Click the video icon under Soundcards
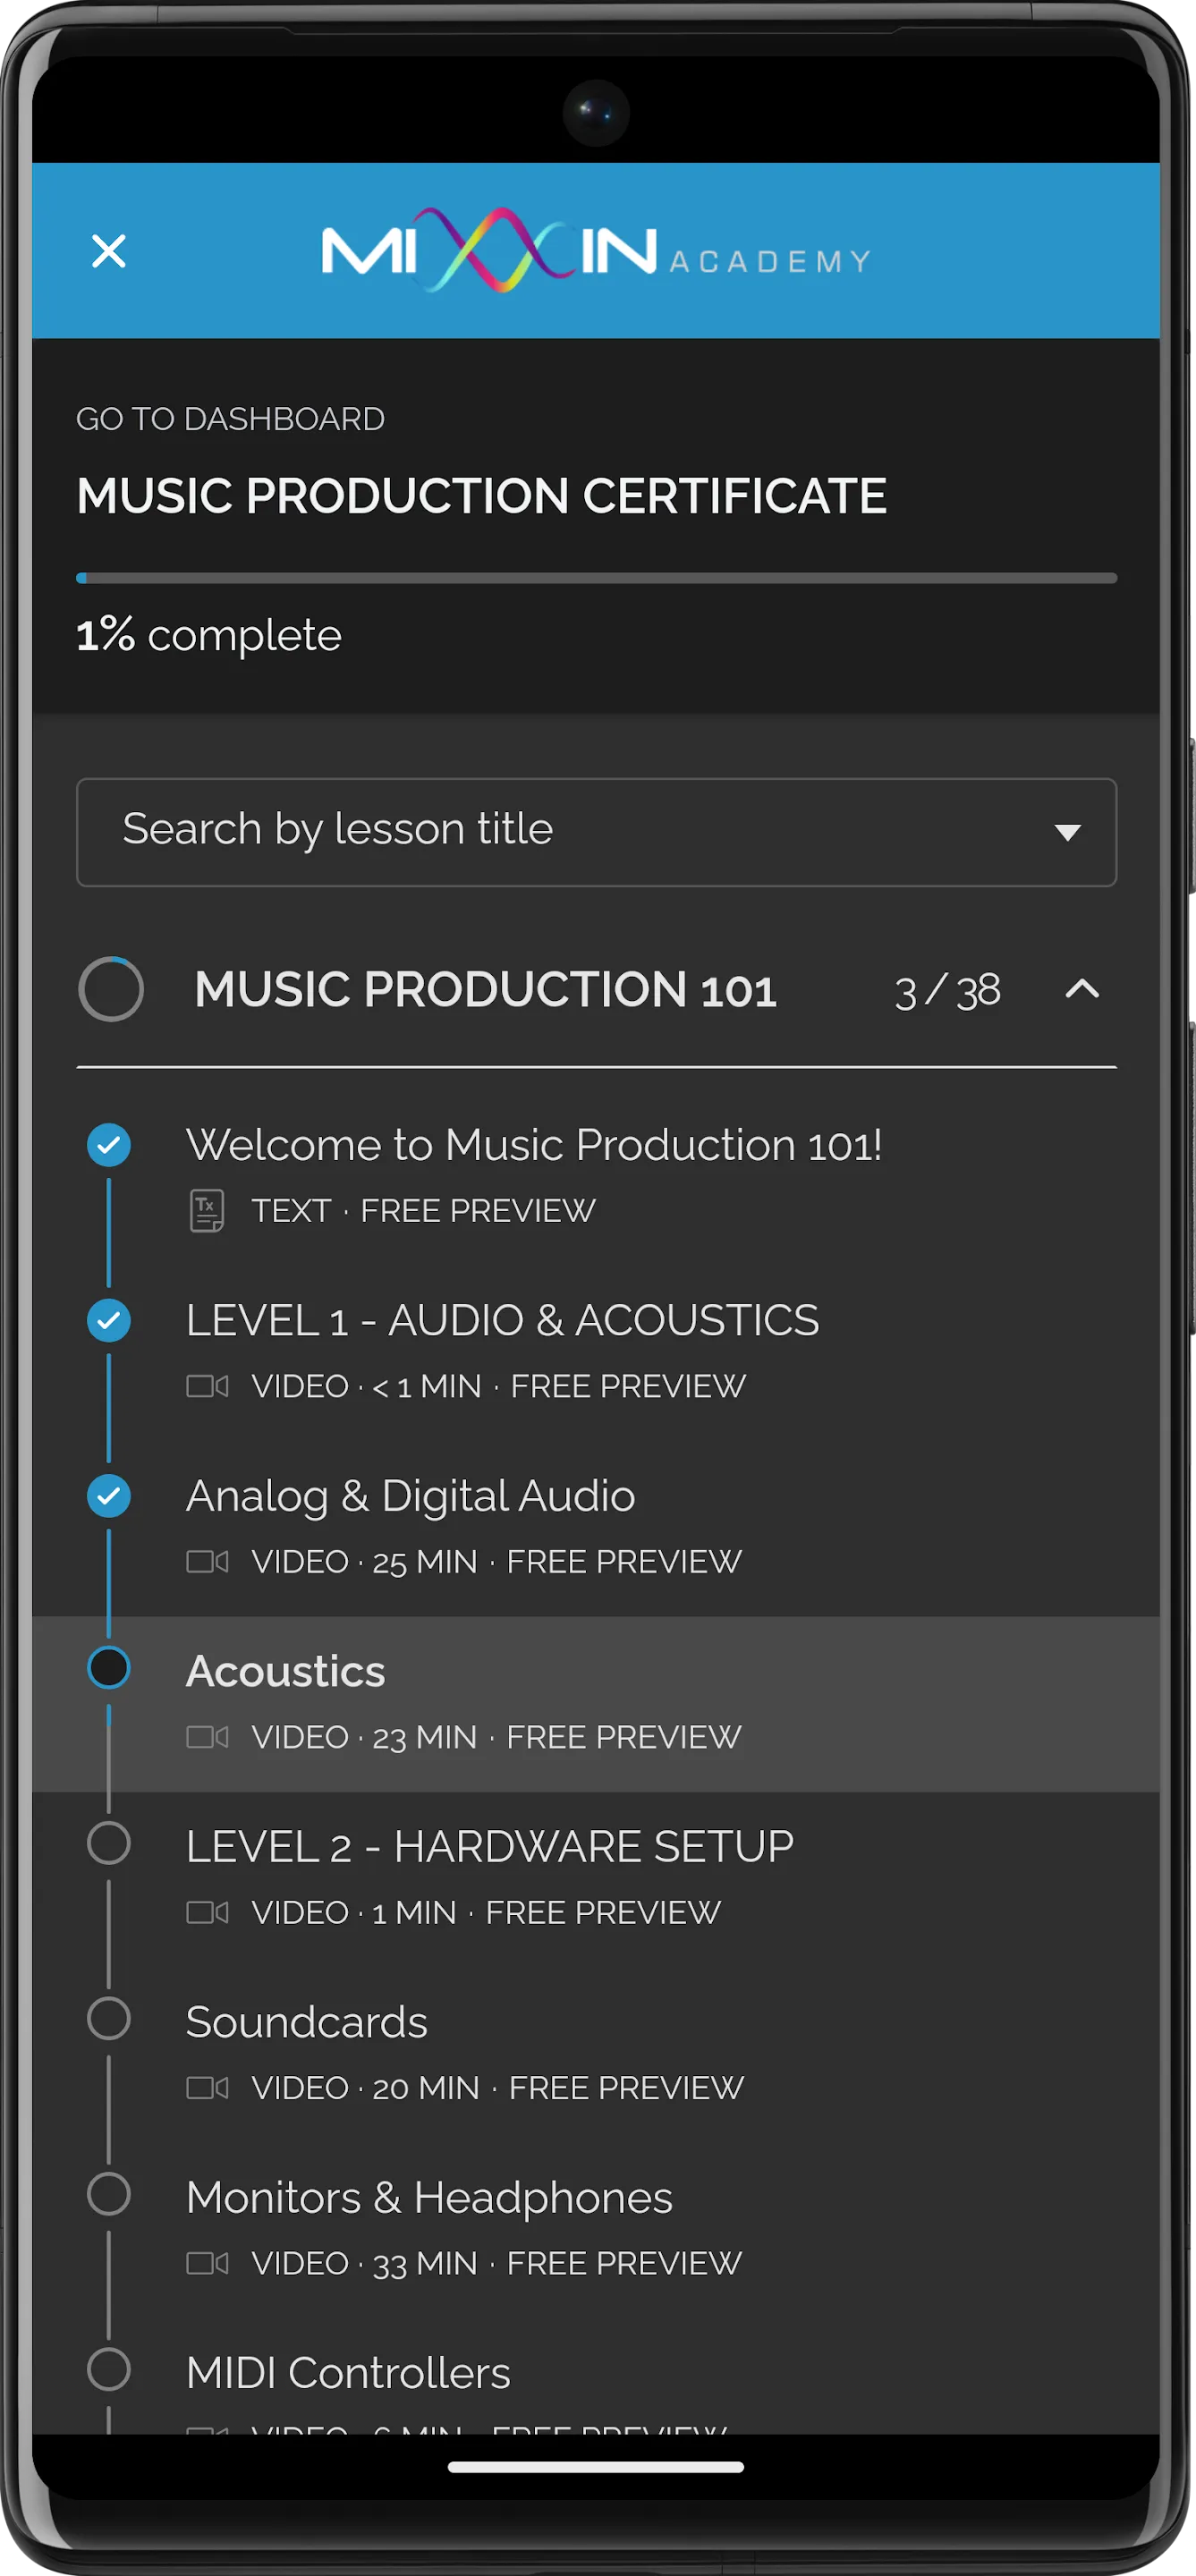 pyautogui.click(x=207, y=2088)
